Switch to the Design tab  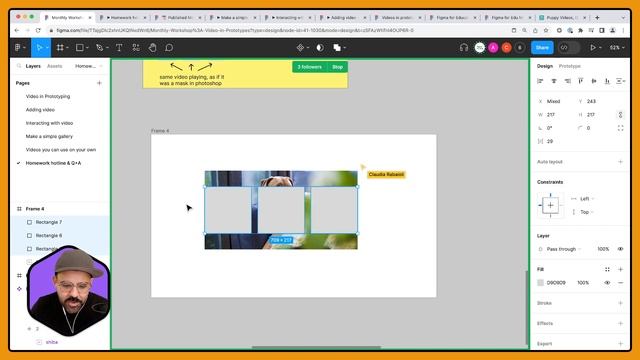click(544, 66)
